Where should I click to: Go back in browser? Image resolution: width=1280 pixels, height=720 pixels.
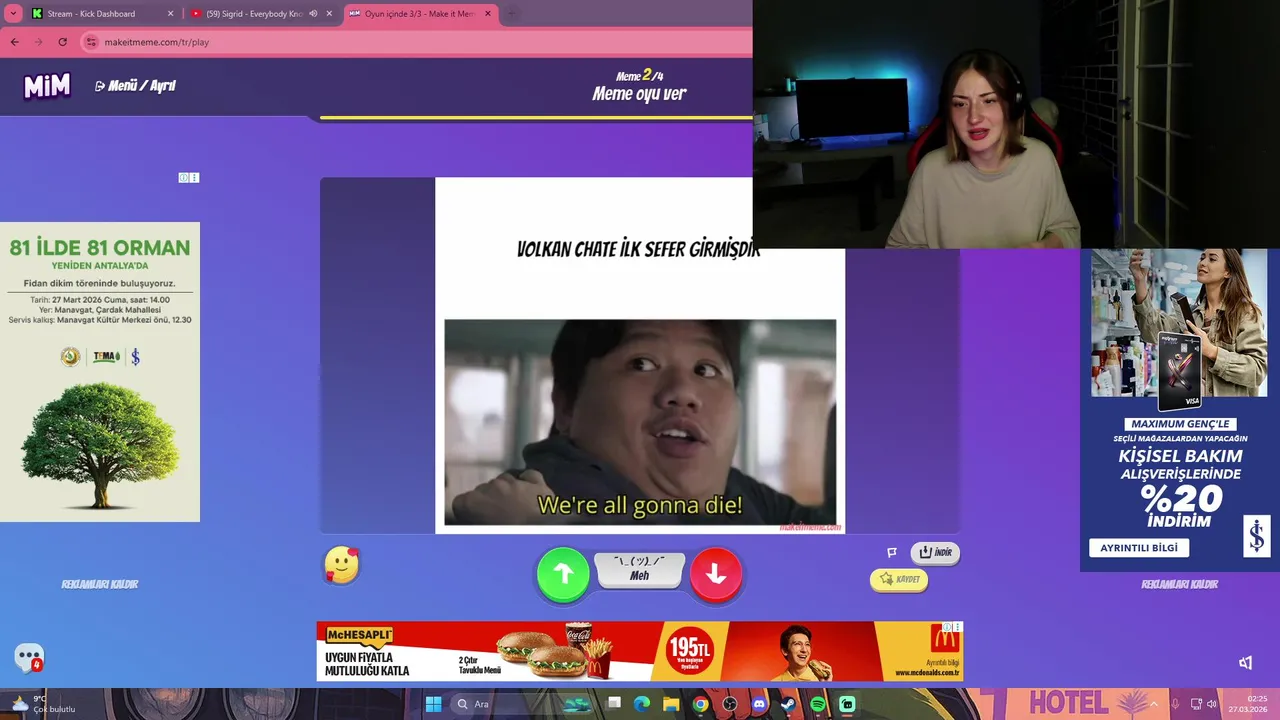click(x=14, y=42)
